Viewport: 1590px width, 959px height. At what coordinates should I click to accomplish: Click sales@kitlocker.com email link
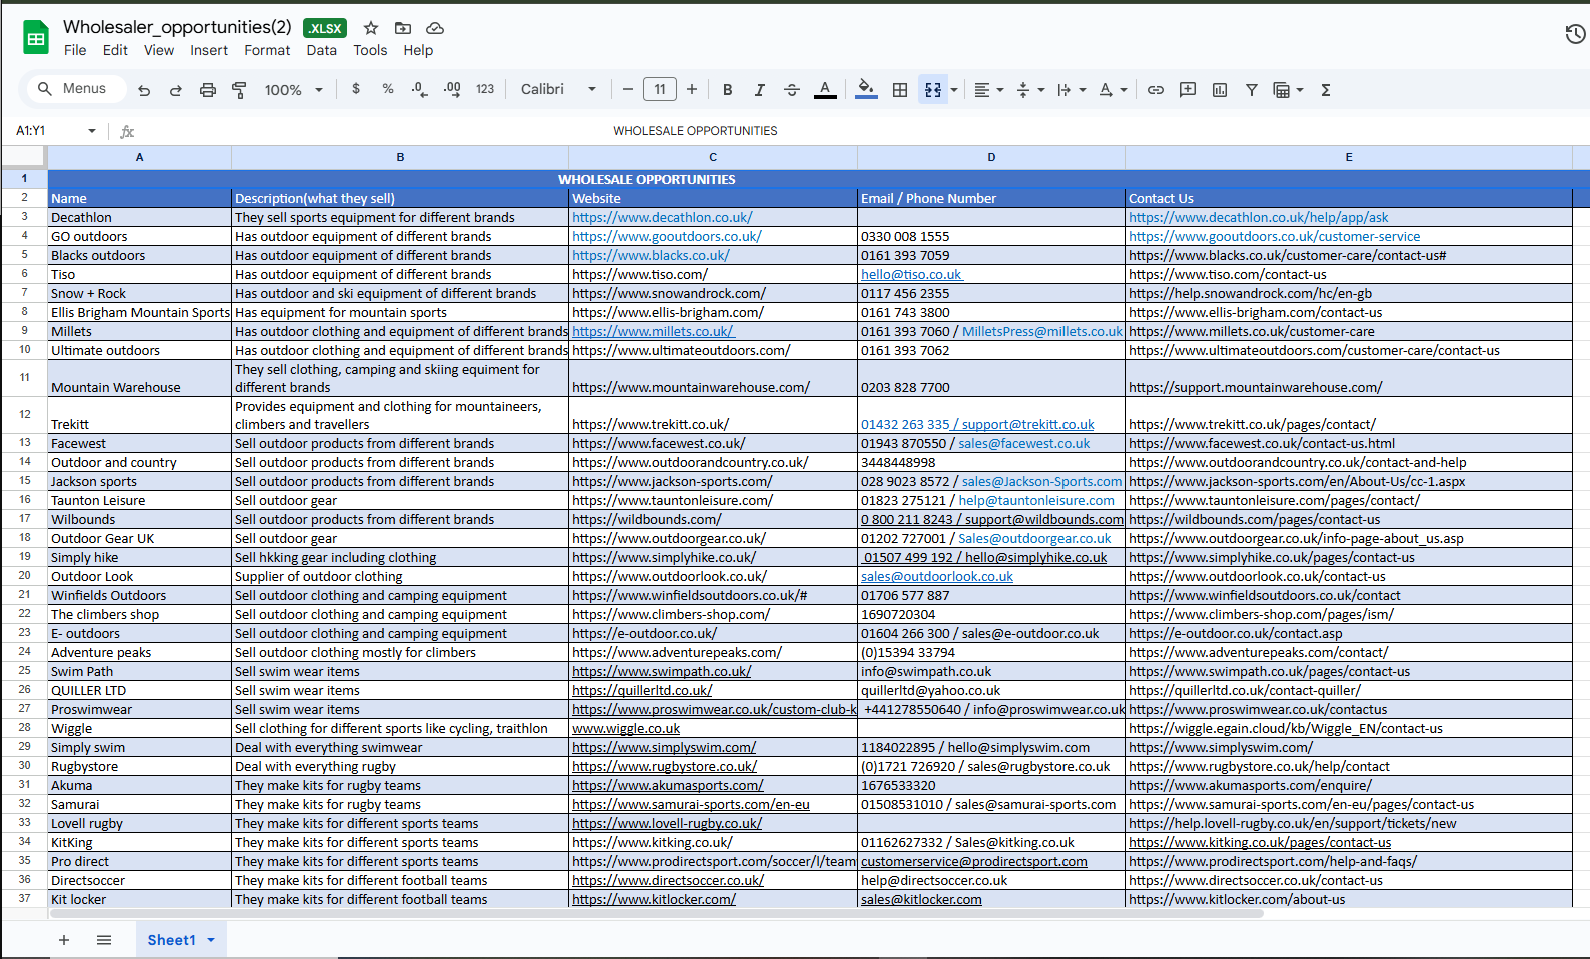pyautogui.click(x=921, y=900)
